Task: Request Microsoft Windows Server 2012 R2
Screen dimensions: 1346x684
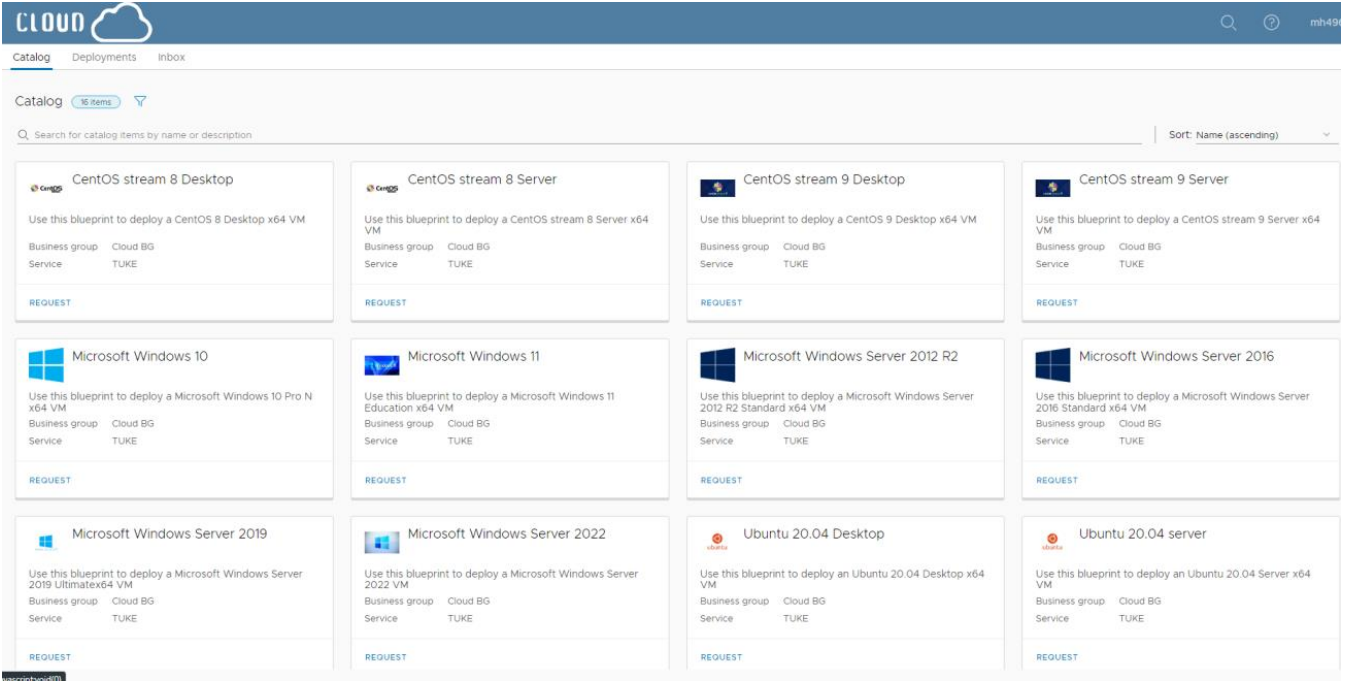Action: tap(722, 480)
